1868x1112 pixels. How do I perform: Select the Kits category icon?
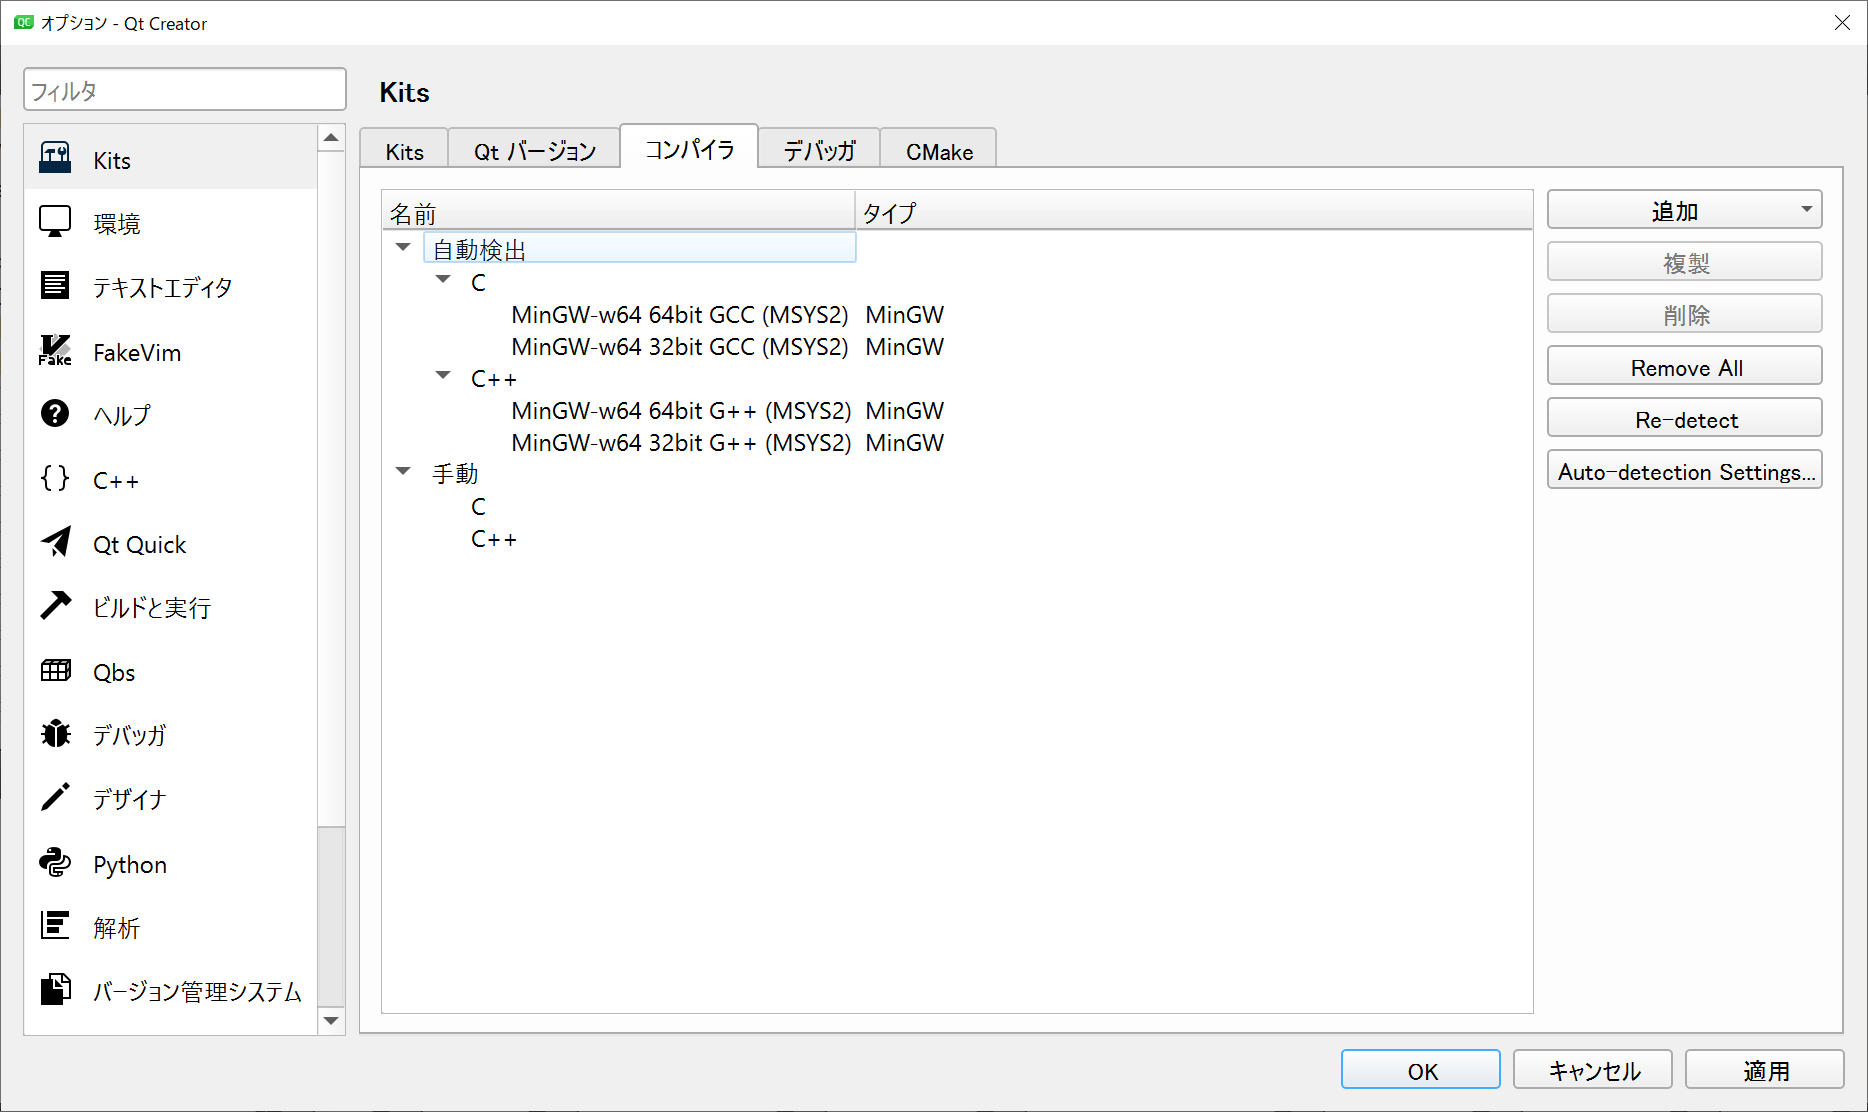pos(55,158)
